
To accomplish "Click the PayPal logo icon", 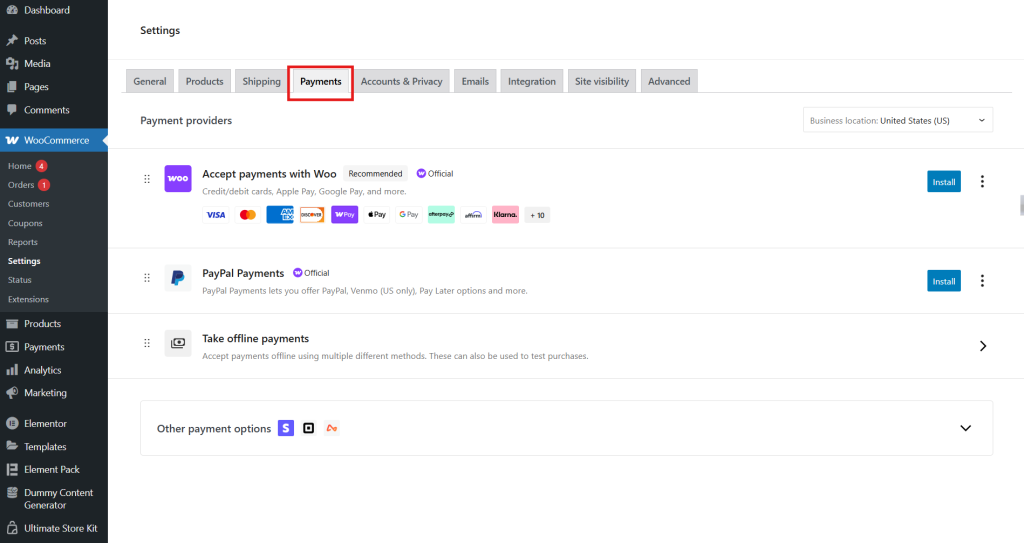I will tap(178, 278).
